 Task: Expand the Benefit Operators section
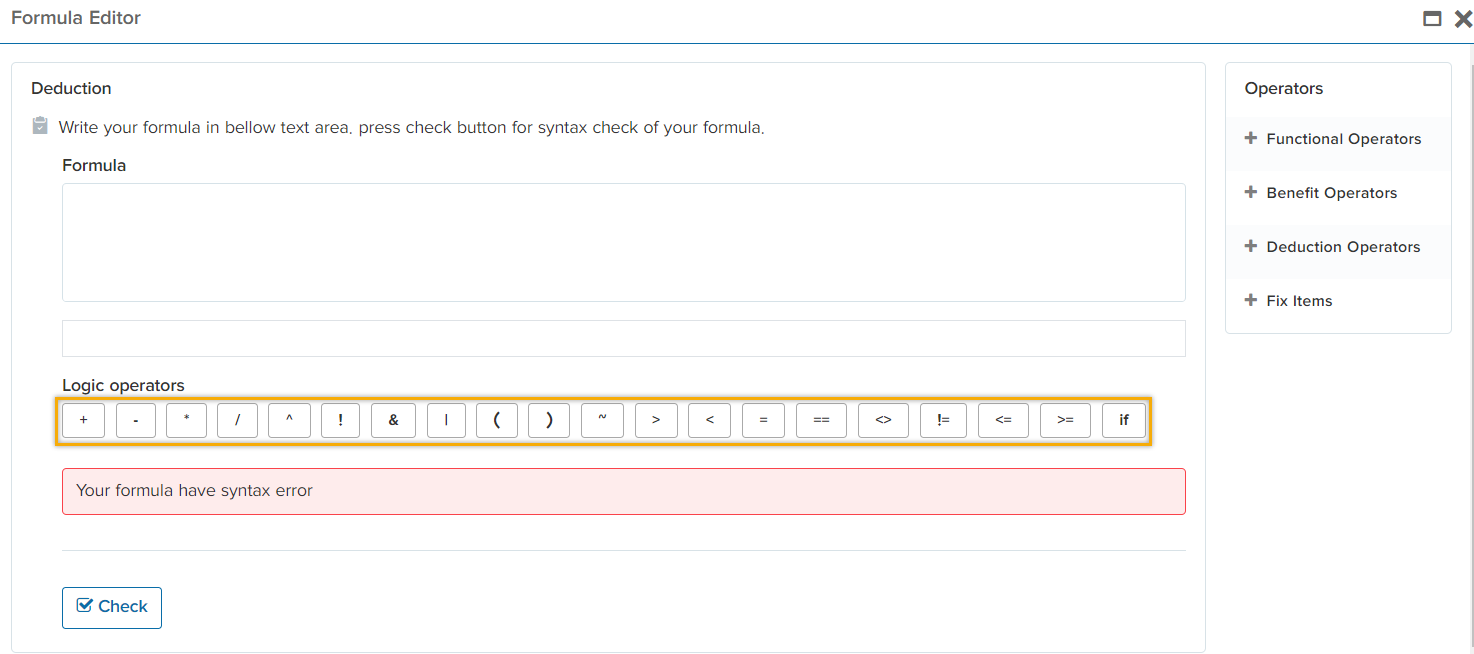click(1330, 193)
